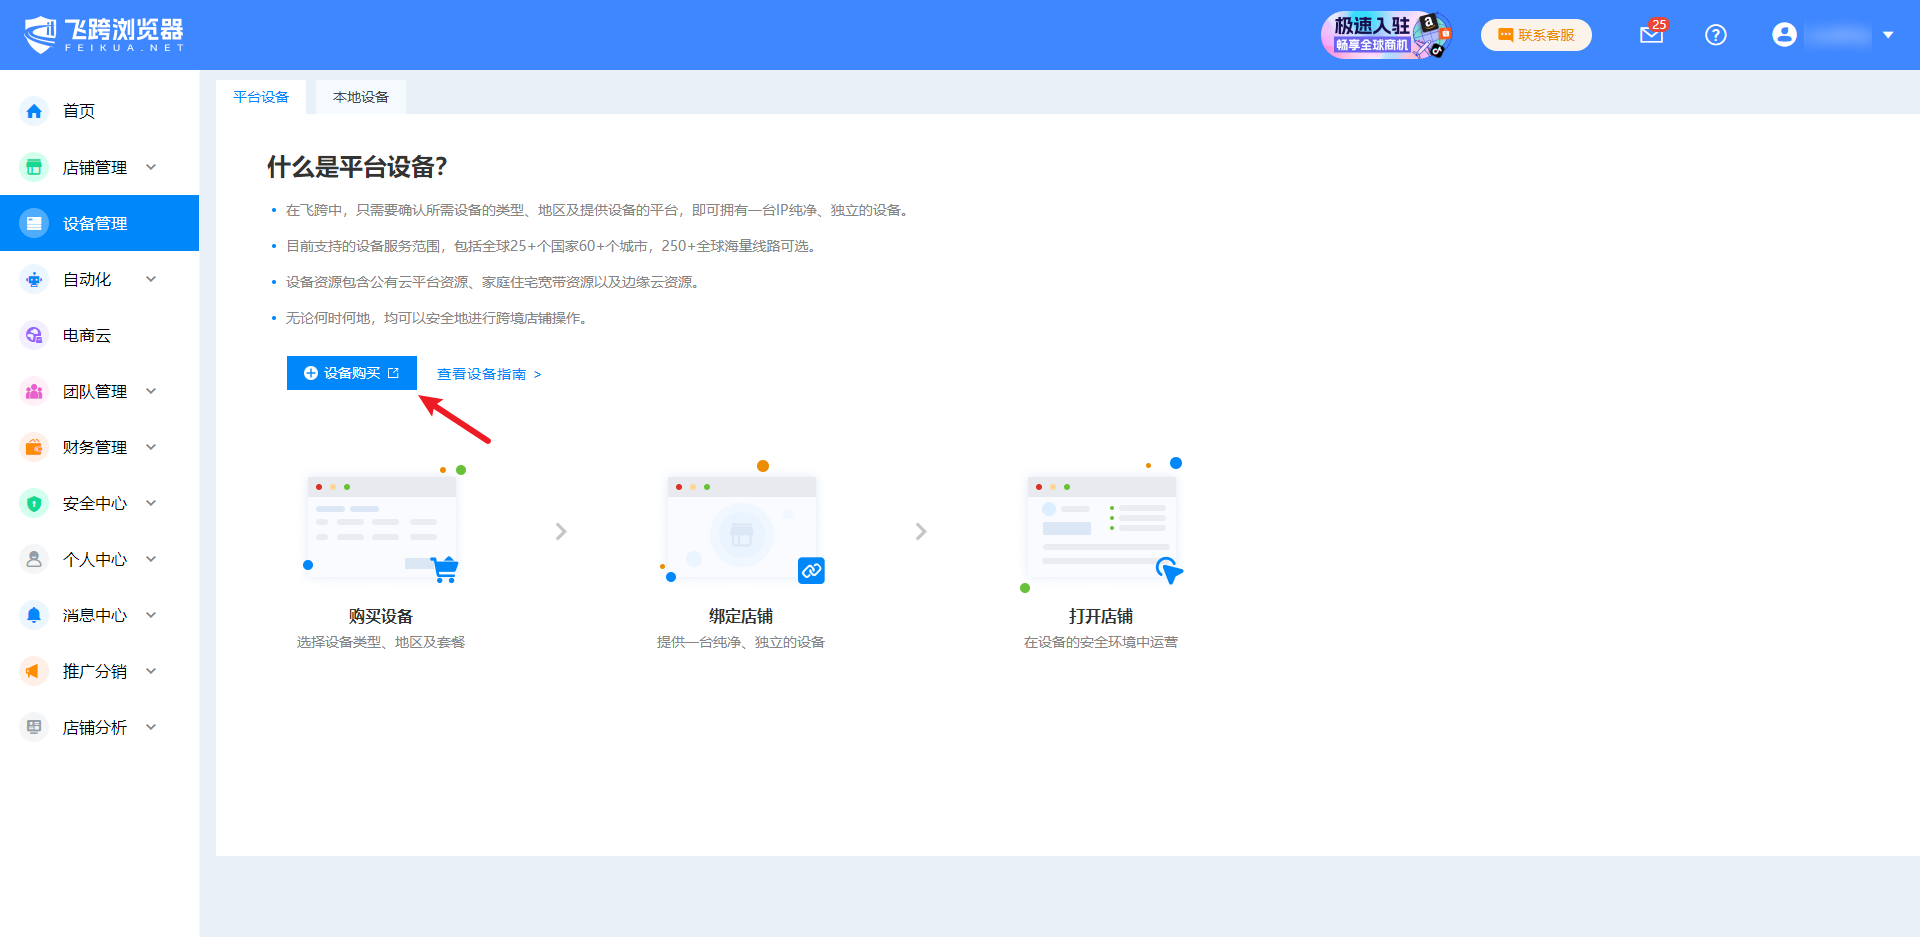Screen dimensions: 1920x937
Task: Click the 电商云 cloud icon
Action: tap(34, 335)
